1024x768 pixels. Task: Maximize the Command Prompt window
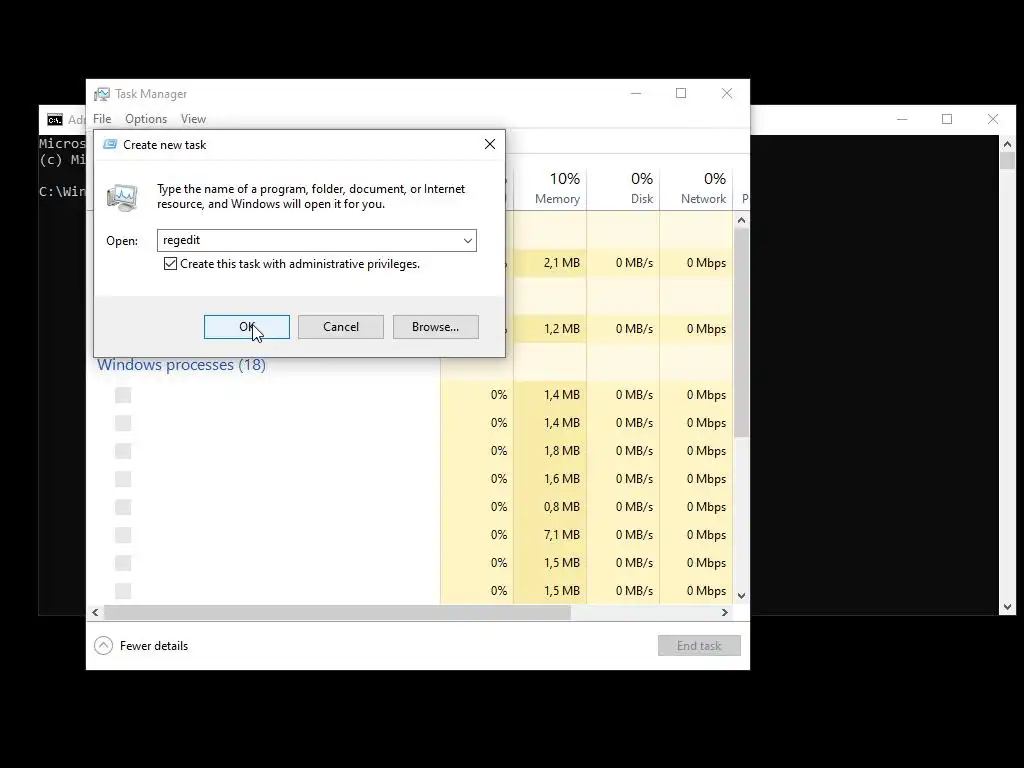[x=947, y=119]
